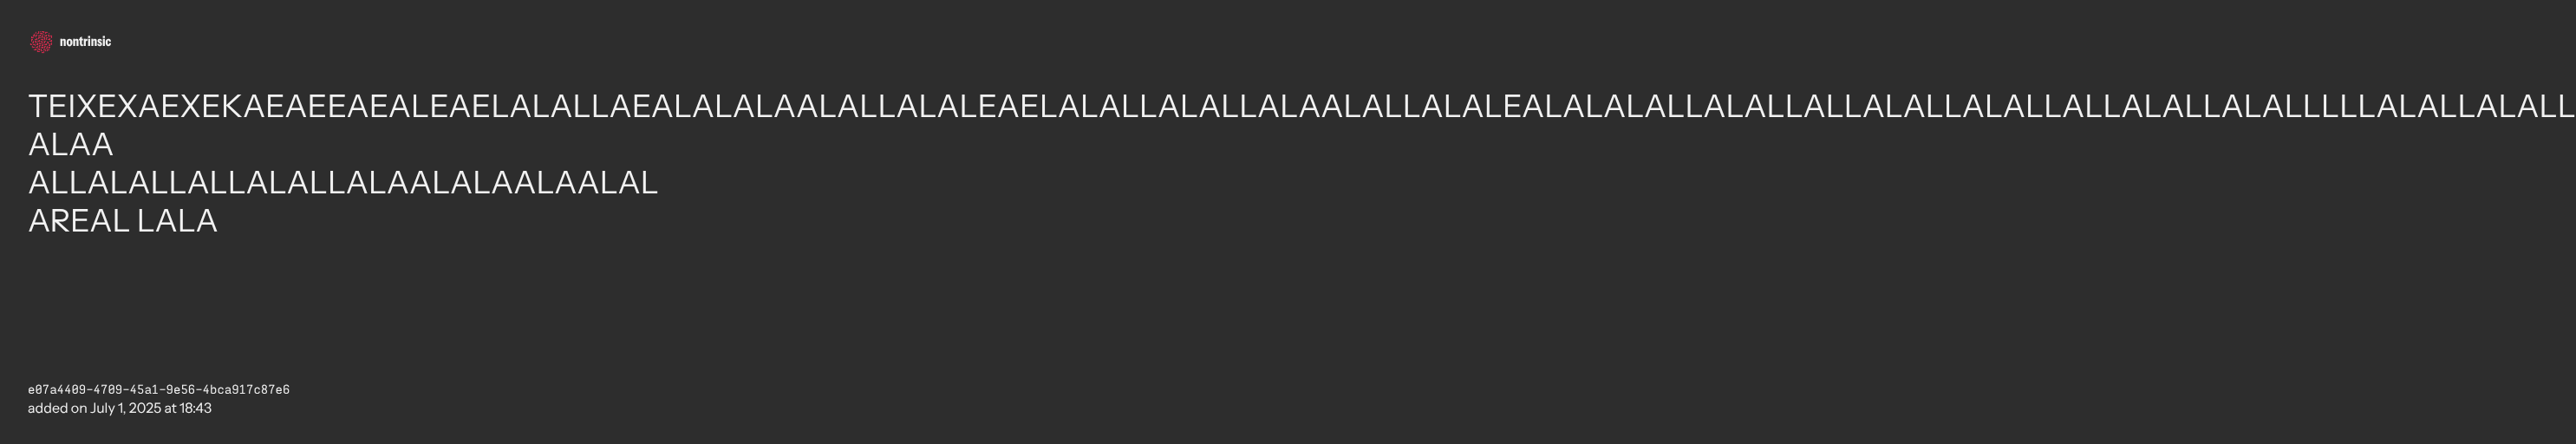
Task: Click the far right end of the long first line
Action: 2560,107
